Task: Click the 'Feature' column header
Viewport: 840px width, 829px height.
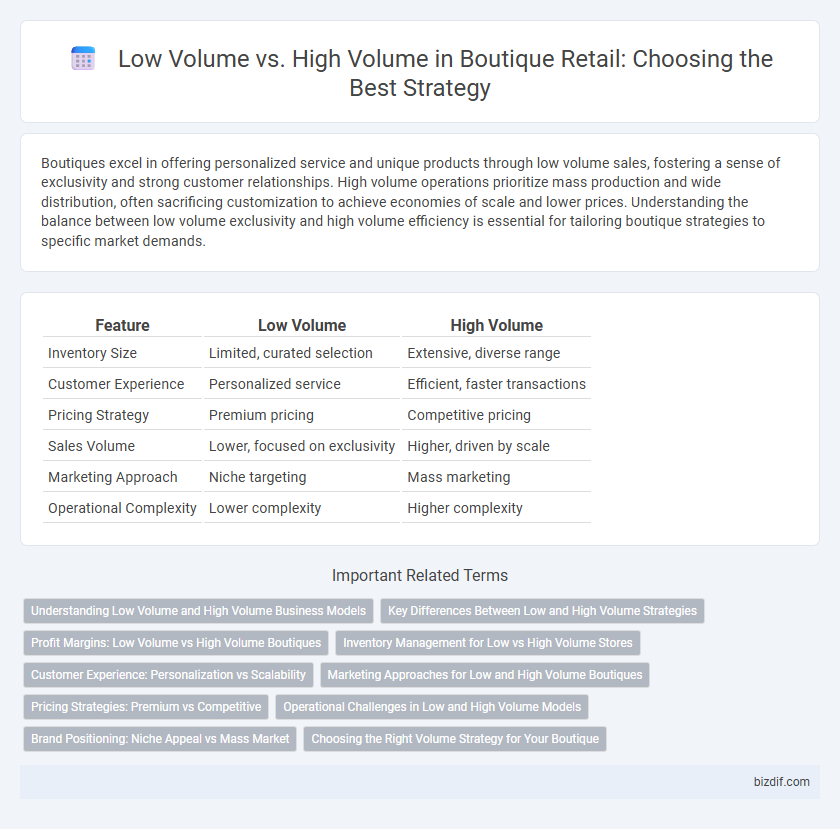Action: [122, 325]
